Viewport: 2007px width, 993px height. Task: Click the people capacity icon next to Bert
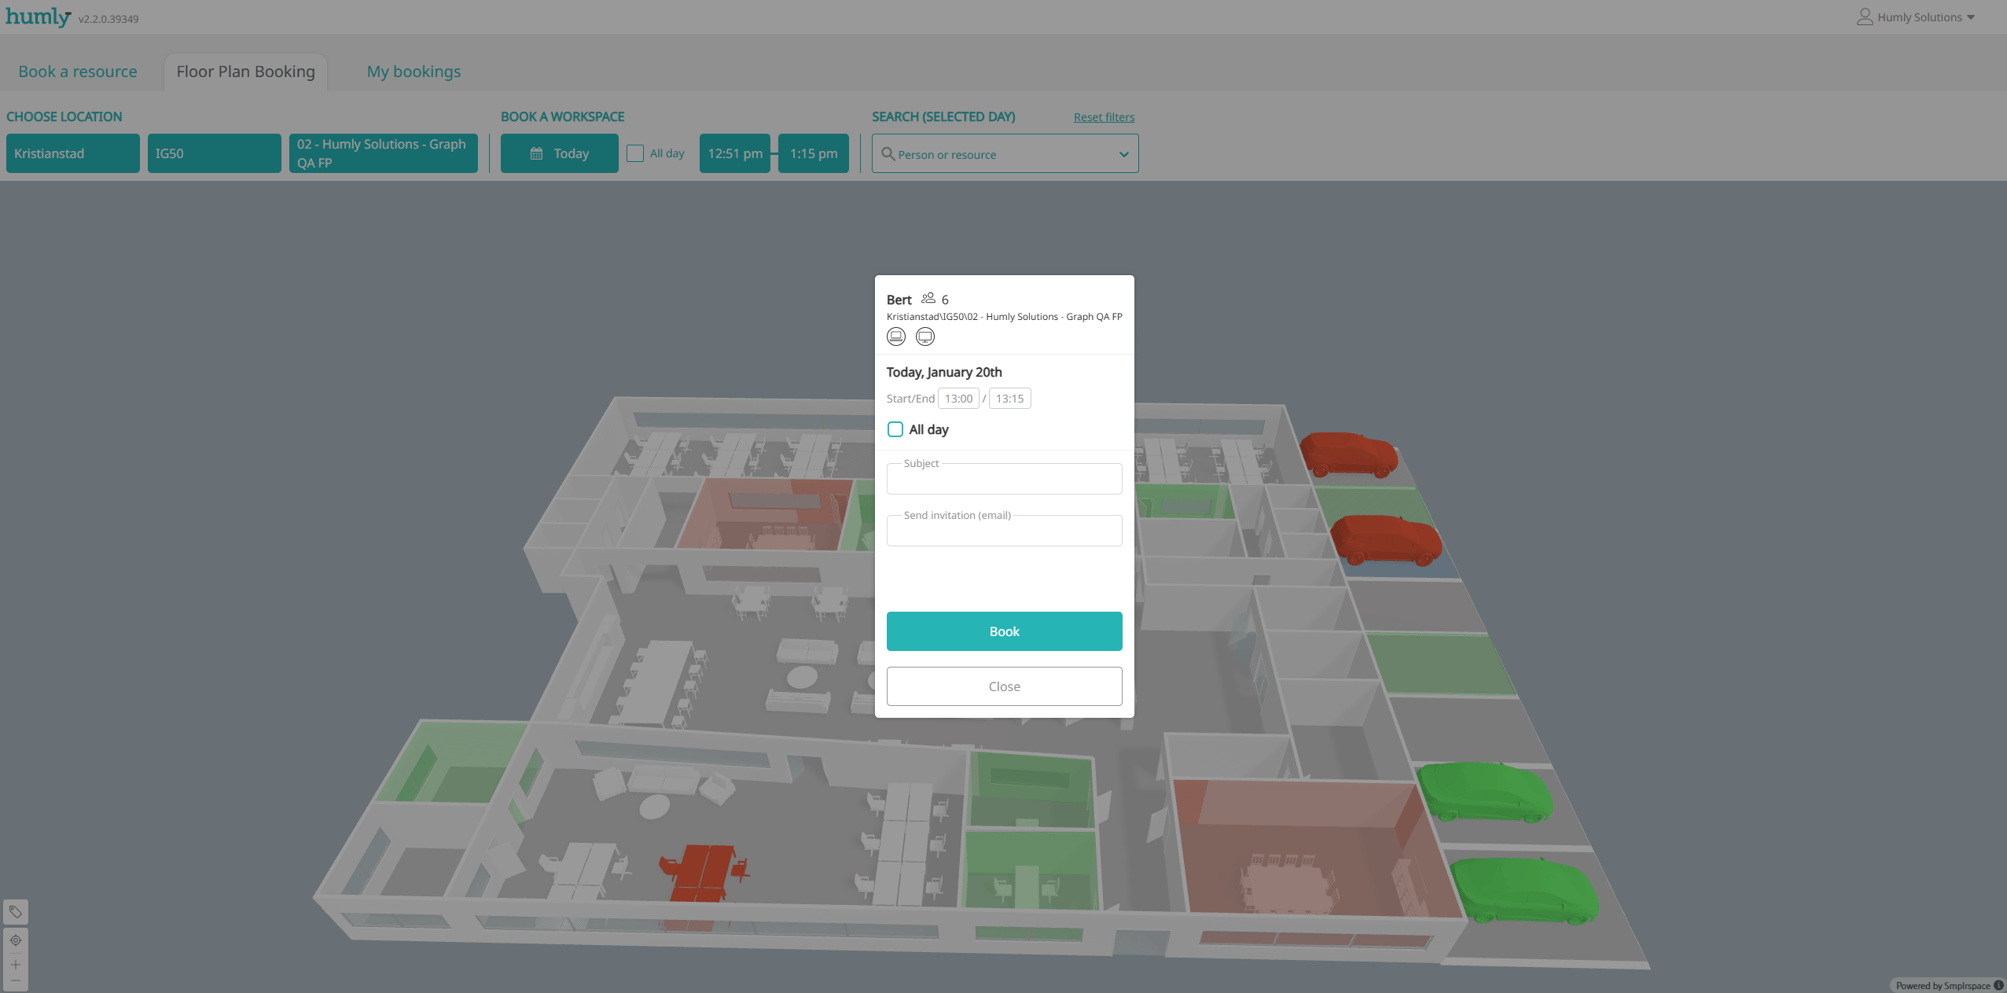coord(928,298)
